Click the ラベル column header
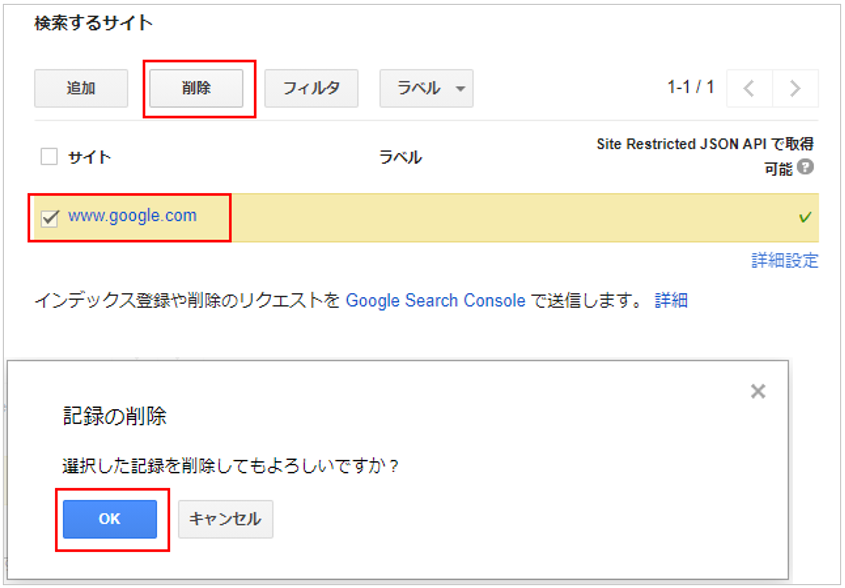Viewport: 845px width, 588px height. click(400, 157)
